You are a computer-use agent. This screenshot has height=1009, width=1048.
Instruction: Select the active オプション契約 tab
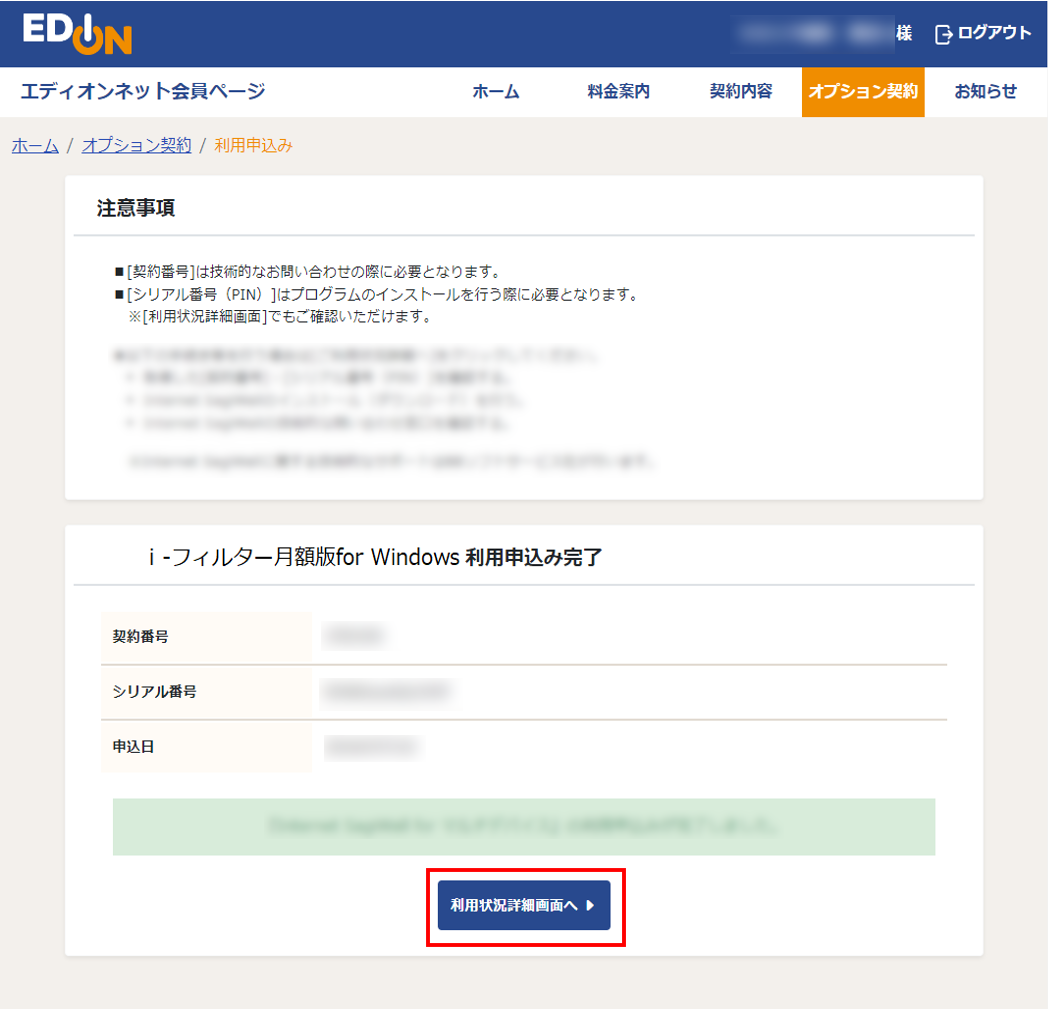tap(862, 91)
